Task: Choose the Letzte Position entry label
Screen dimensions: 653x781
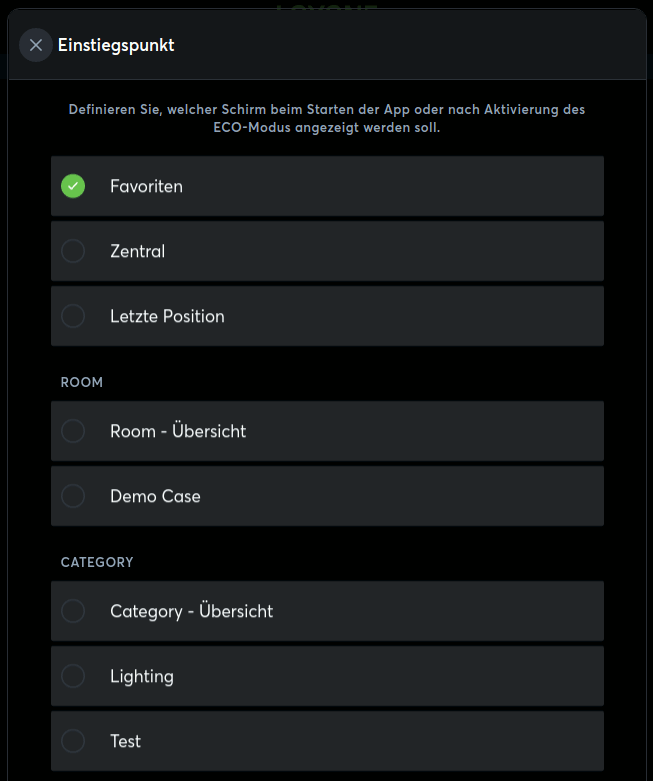Action: click(x=167, y=316)
